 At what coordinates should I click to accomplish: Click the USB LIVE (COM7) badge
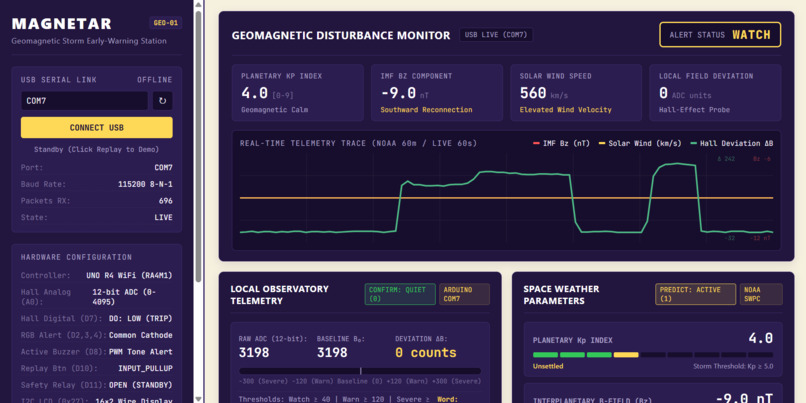[x=496, y=35]
